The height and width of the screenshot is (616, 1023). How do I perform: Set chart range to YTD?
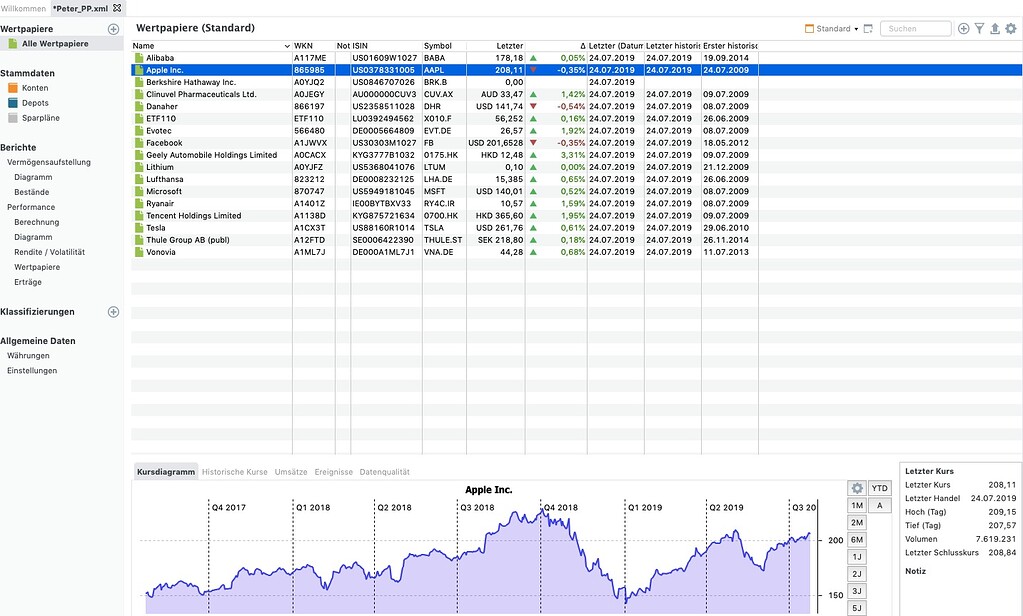coord(879,488)
